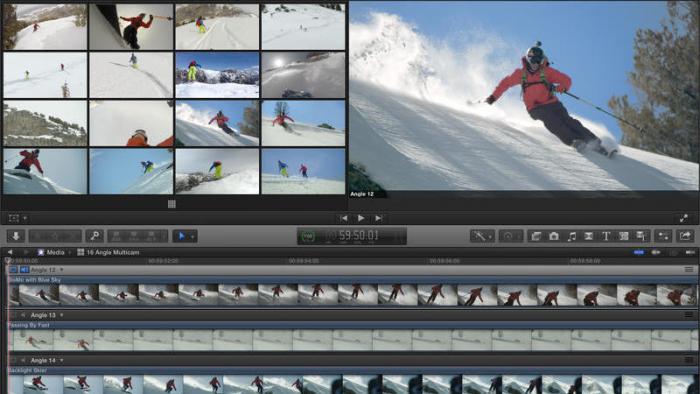
Task: Toggle solo selected clips
Action: (x=673, y=252)
